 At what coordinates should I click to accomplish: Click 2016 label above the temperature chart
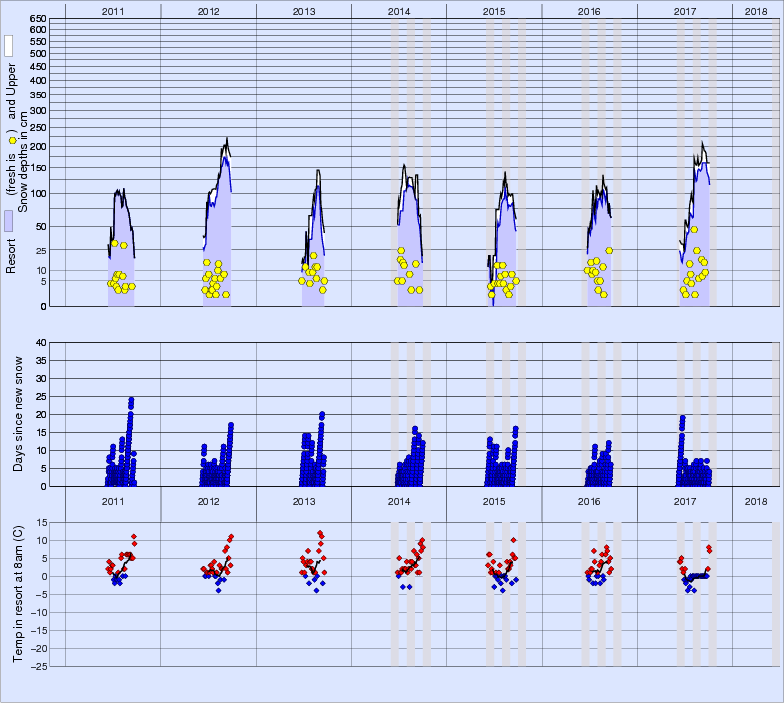[589, 501]
